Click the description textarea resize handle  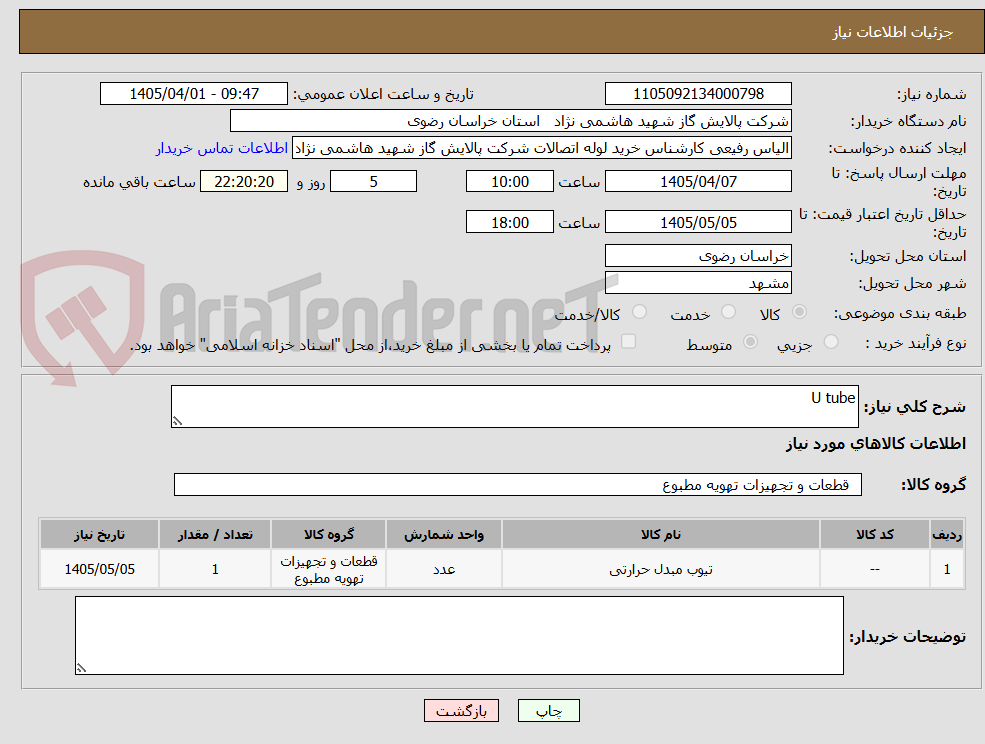177,422
